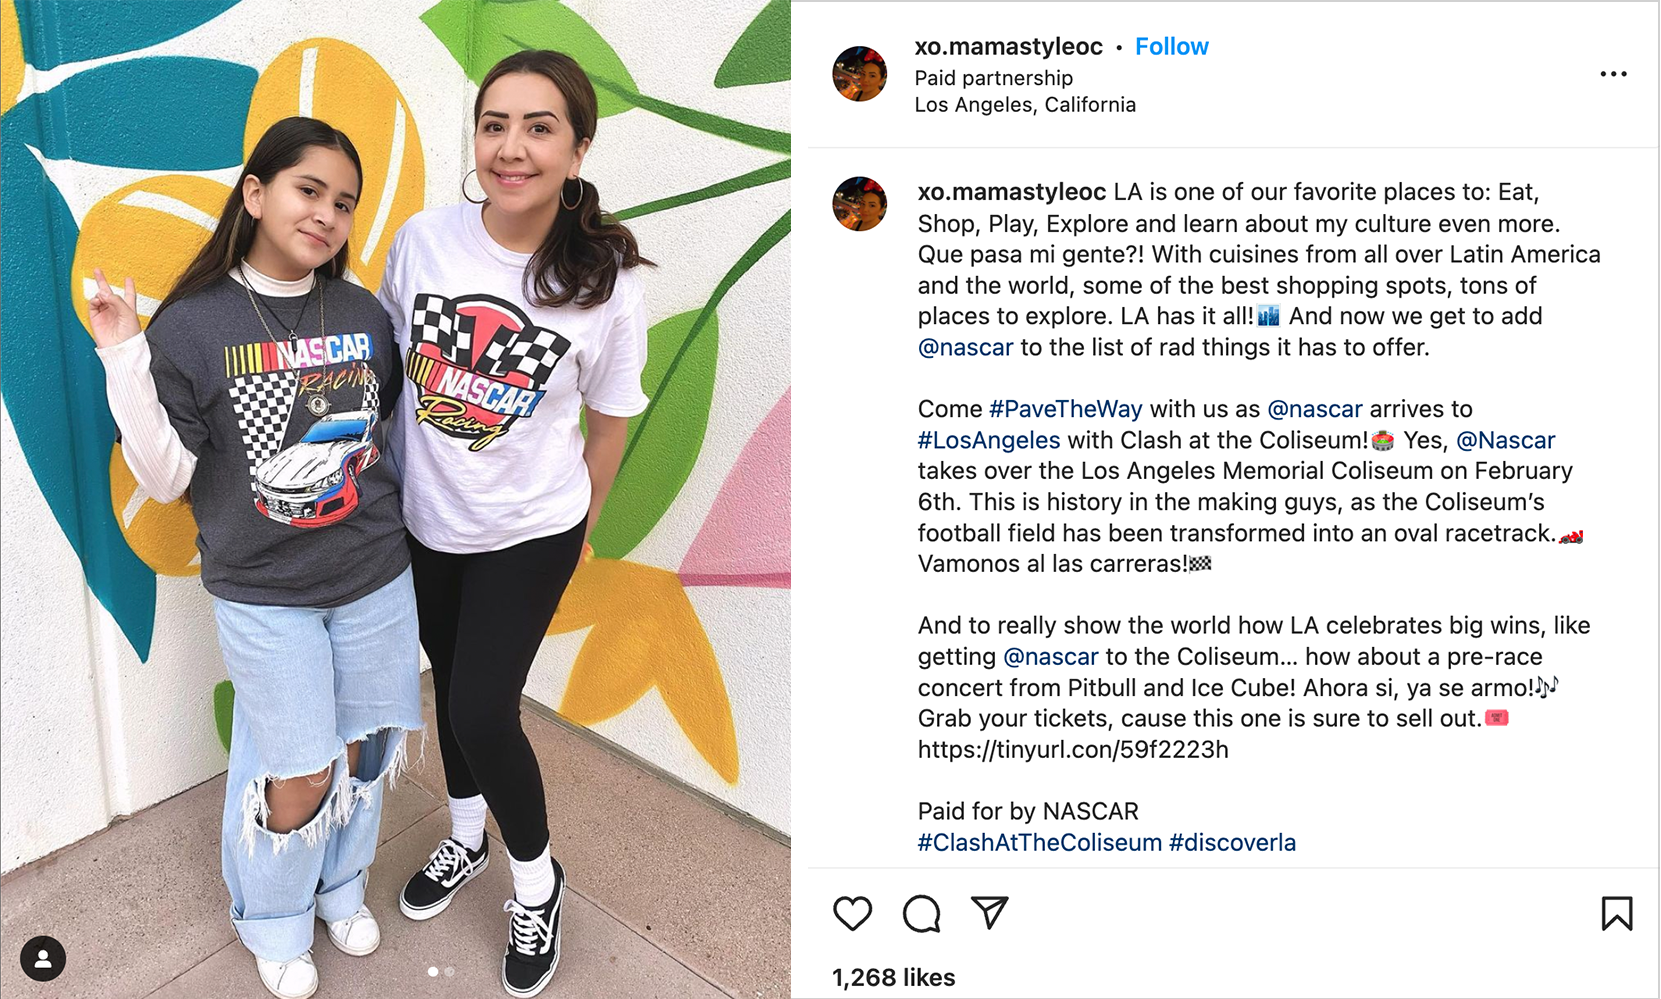Open the #LosAngeles hashtag

[989, 440]
